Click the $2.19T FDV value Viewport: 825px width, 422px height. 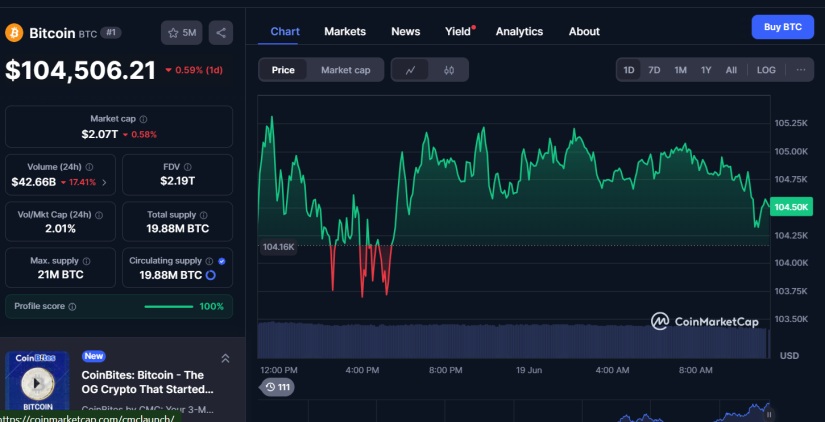coord(177,182)
